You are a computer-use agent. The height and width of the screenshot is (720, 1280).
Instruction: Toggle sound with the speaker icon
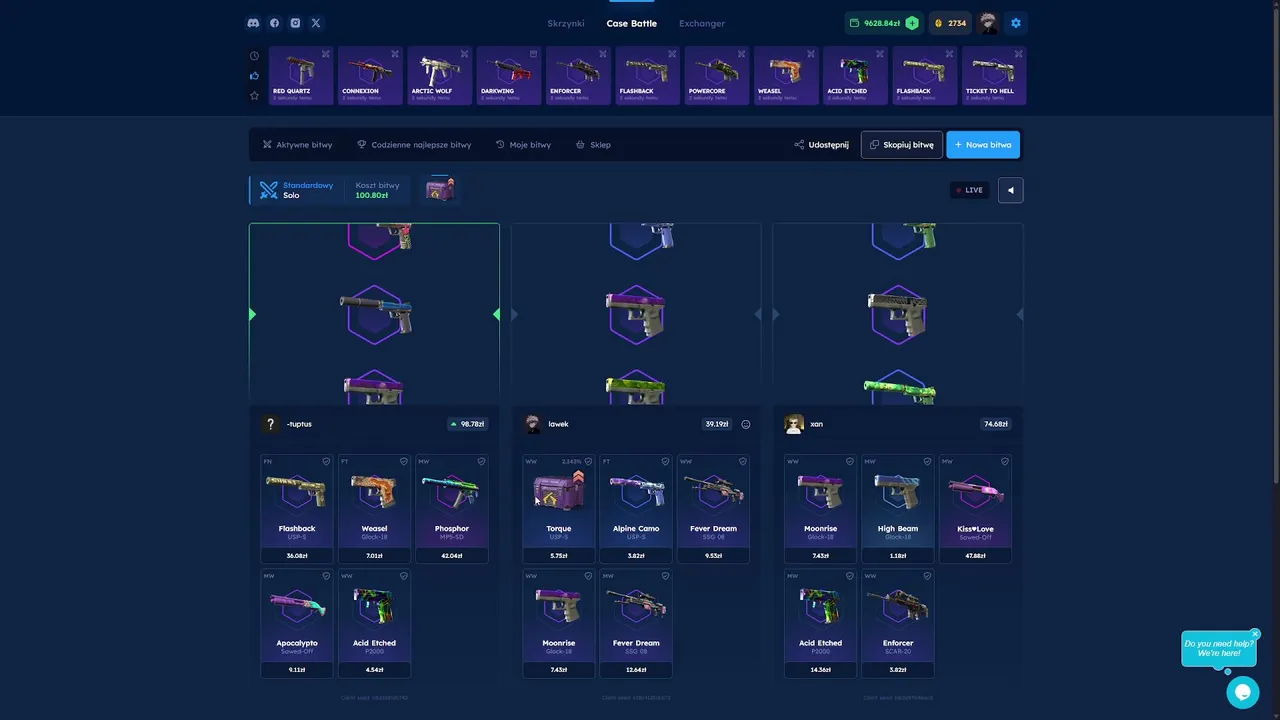click(1010, 190)
